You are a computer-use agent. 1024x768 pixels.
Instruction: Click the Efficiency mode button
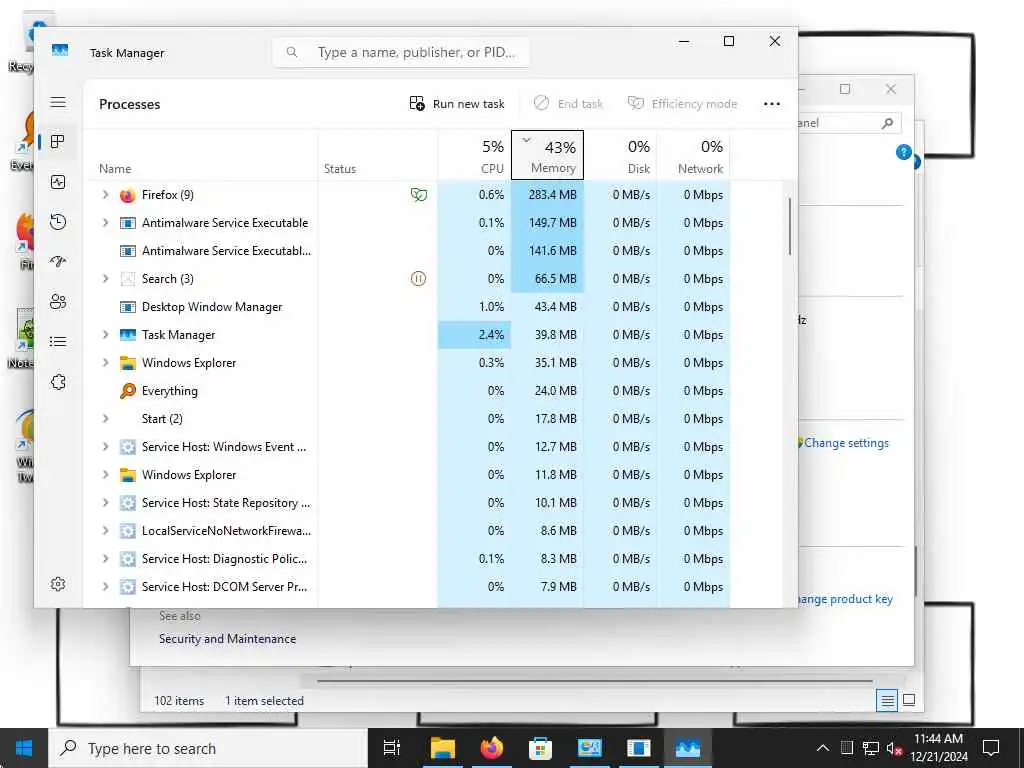point(682,104)
